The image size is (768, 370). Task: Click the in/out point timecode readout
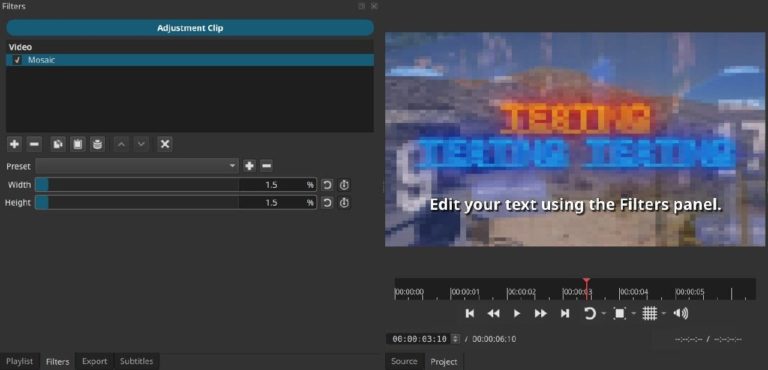click(x=708, y=339)
